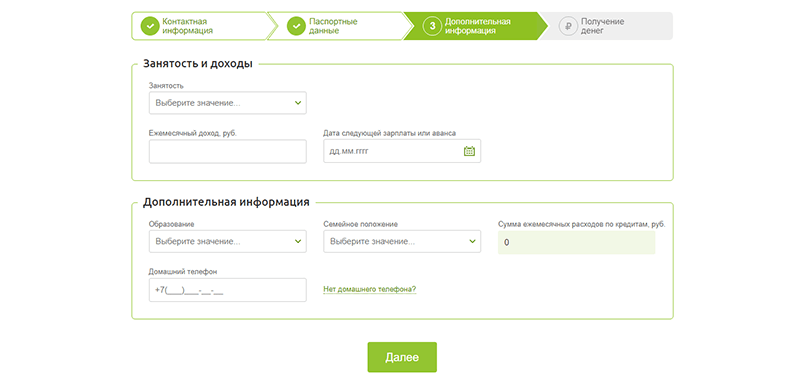The width and height of the screenshot is (800, 390).
Task: Open the calendar icon in salary date field
Action: pyautogui.click(x=469, y=151)
